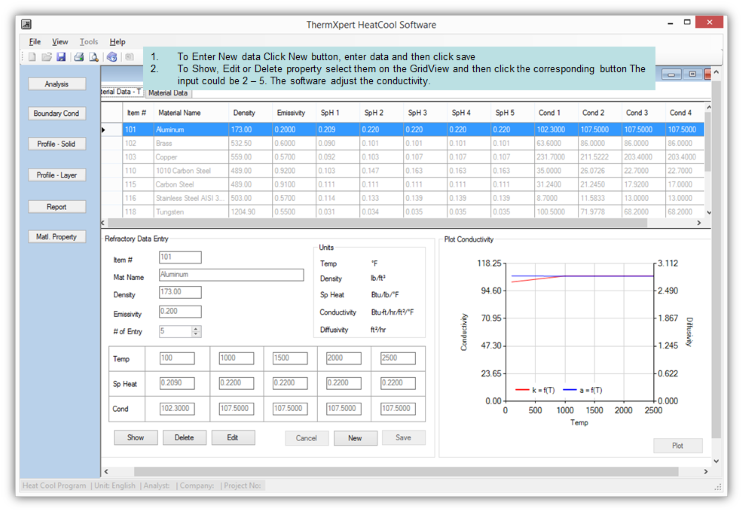Click the grid's horizontal scrollbar thumb
743x512 pixels.
(x=377, y=223)
